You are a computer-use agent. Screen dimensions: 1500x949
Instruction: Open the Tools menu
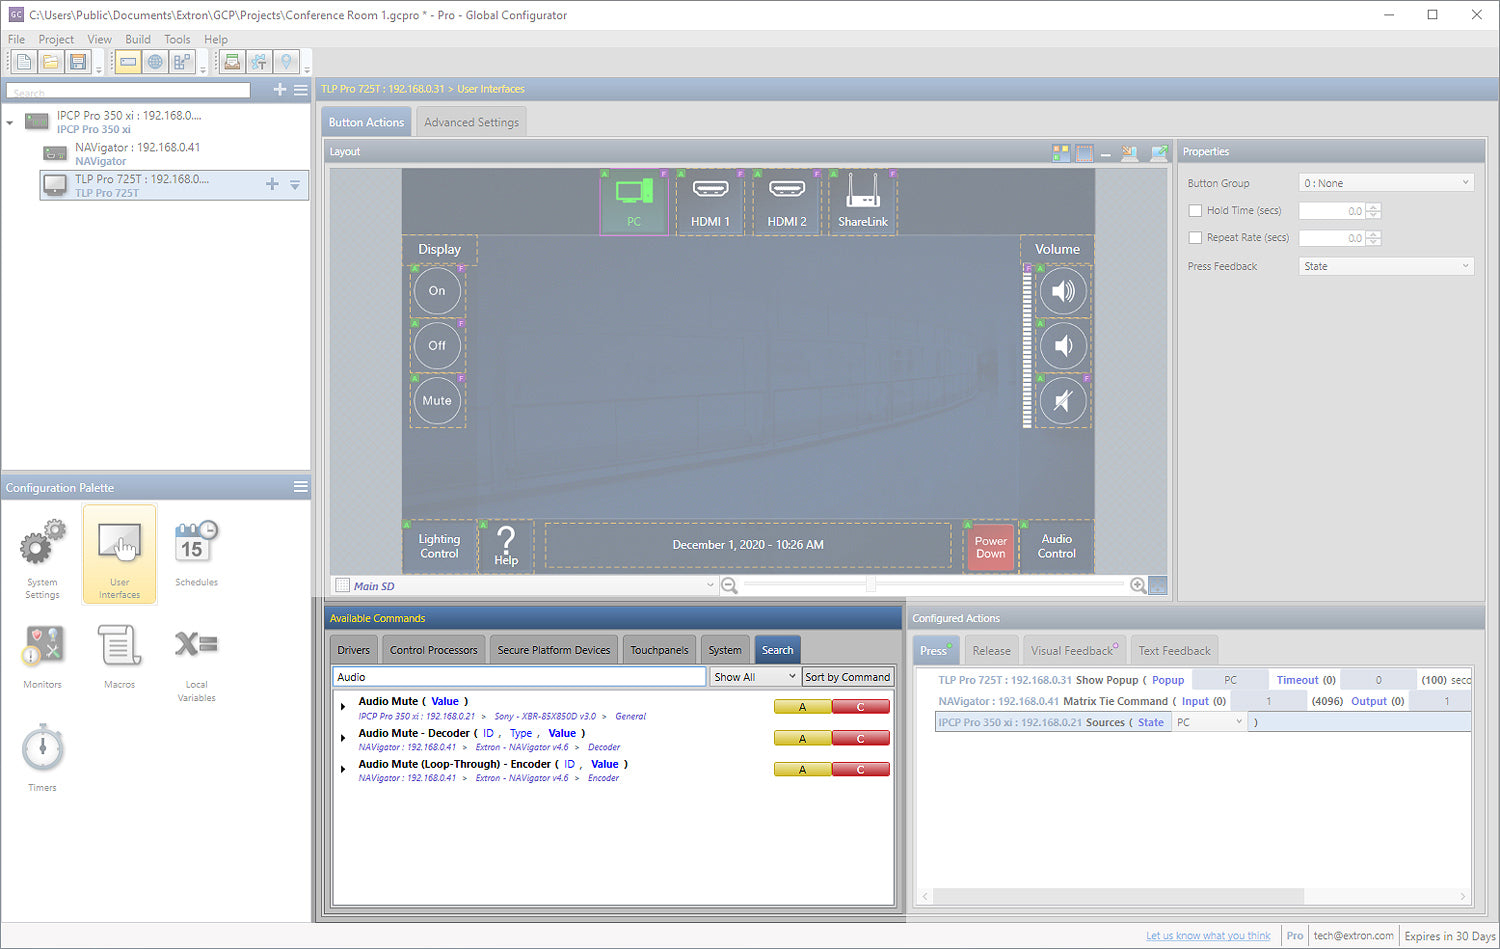[x=177, y=39]
